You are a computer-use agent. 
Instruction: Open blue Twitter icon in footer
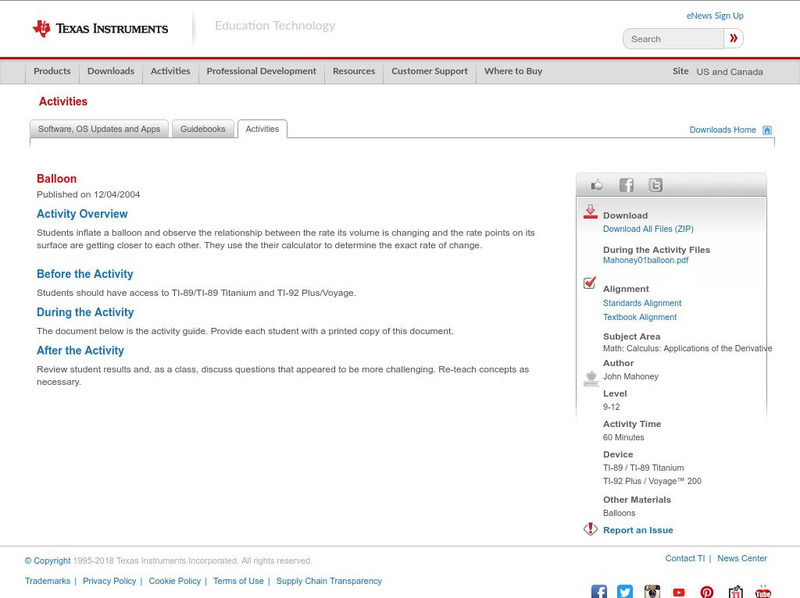point(625,592)
